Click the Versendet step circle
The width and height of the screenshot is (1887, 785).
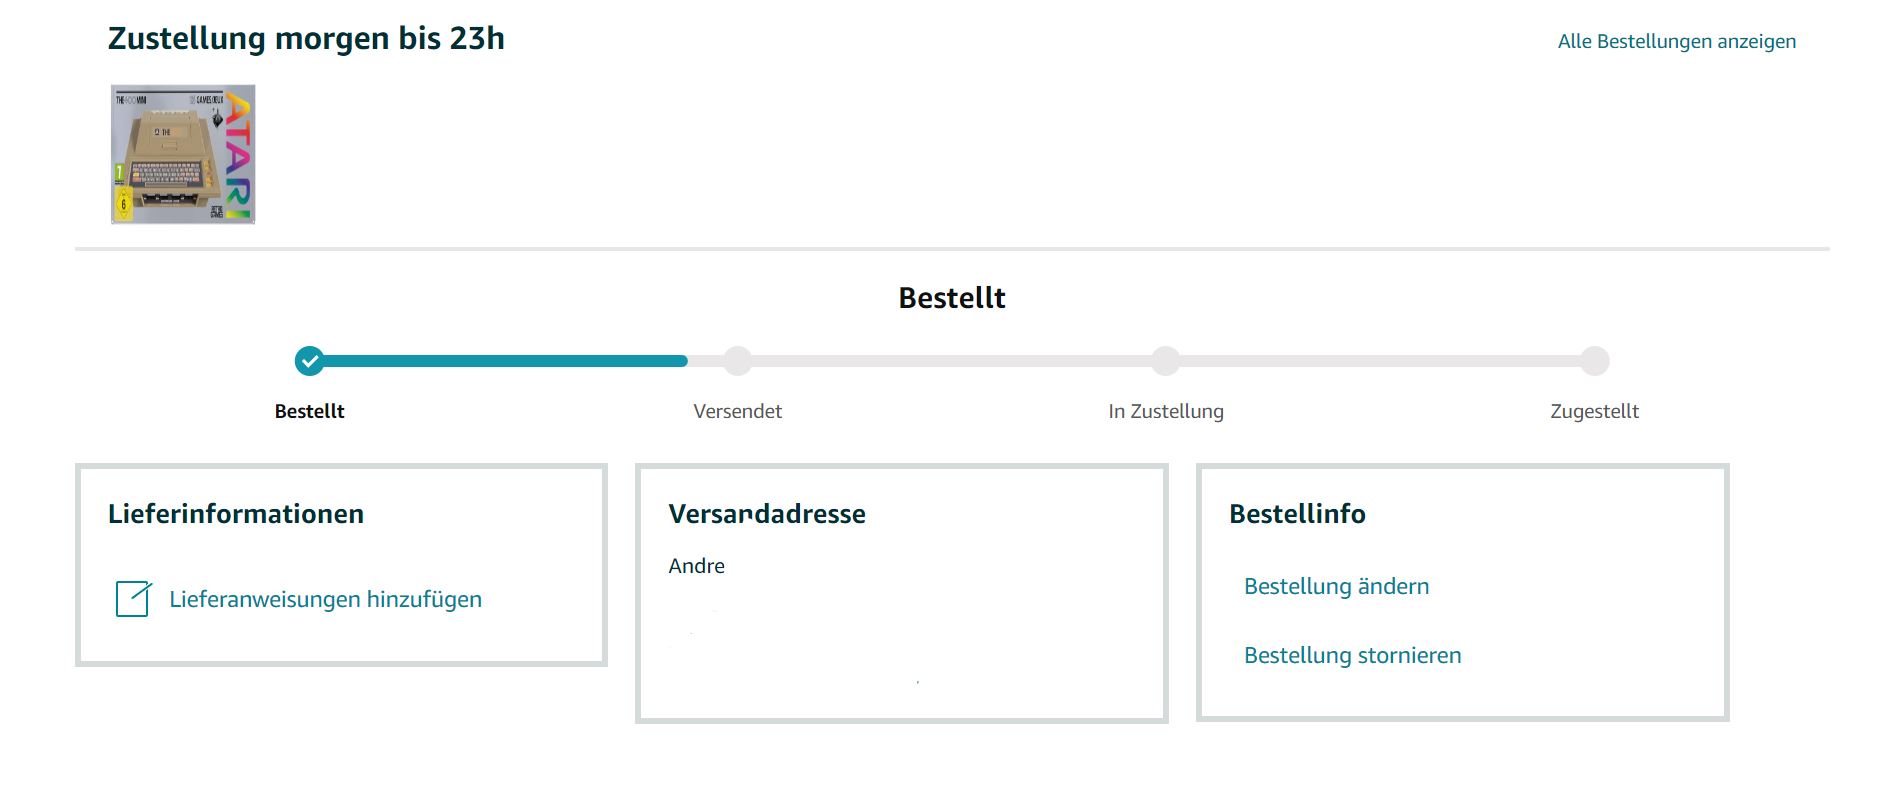(738, 361)
